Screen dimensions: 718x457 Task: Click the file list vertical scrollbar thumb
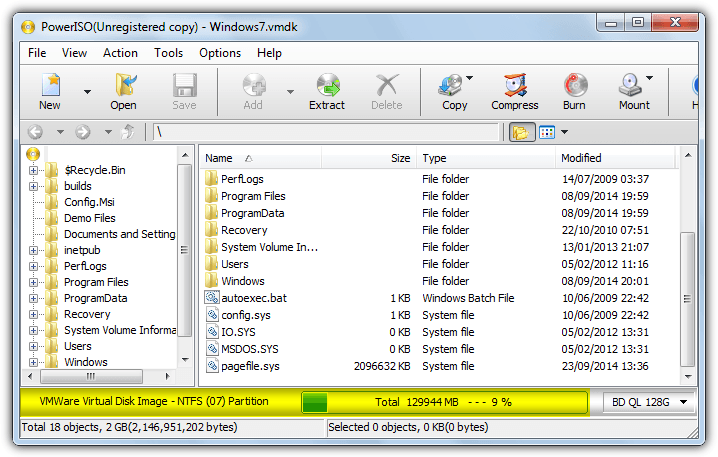tap(687, 299)
